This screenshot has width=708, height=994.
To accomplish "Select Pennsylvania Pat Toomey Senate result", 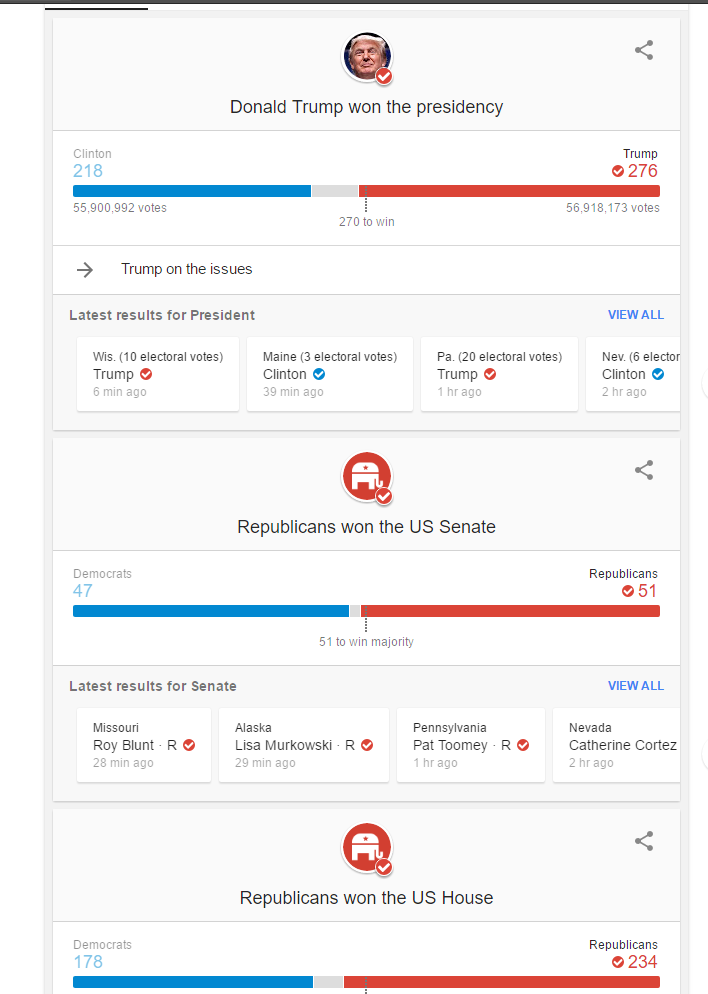I will pos(471,745).
